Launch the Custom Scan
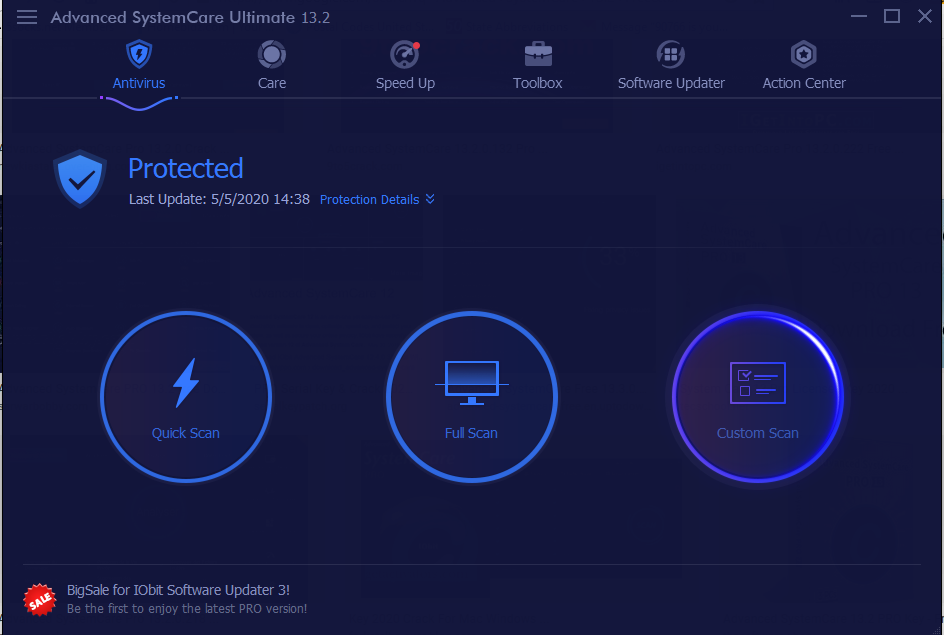The width and height of the screenshot is (944, 635). [758, 397]
